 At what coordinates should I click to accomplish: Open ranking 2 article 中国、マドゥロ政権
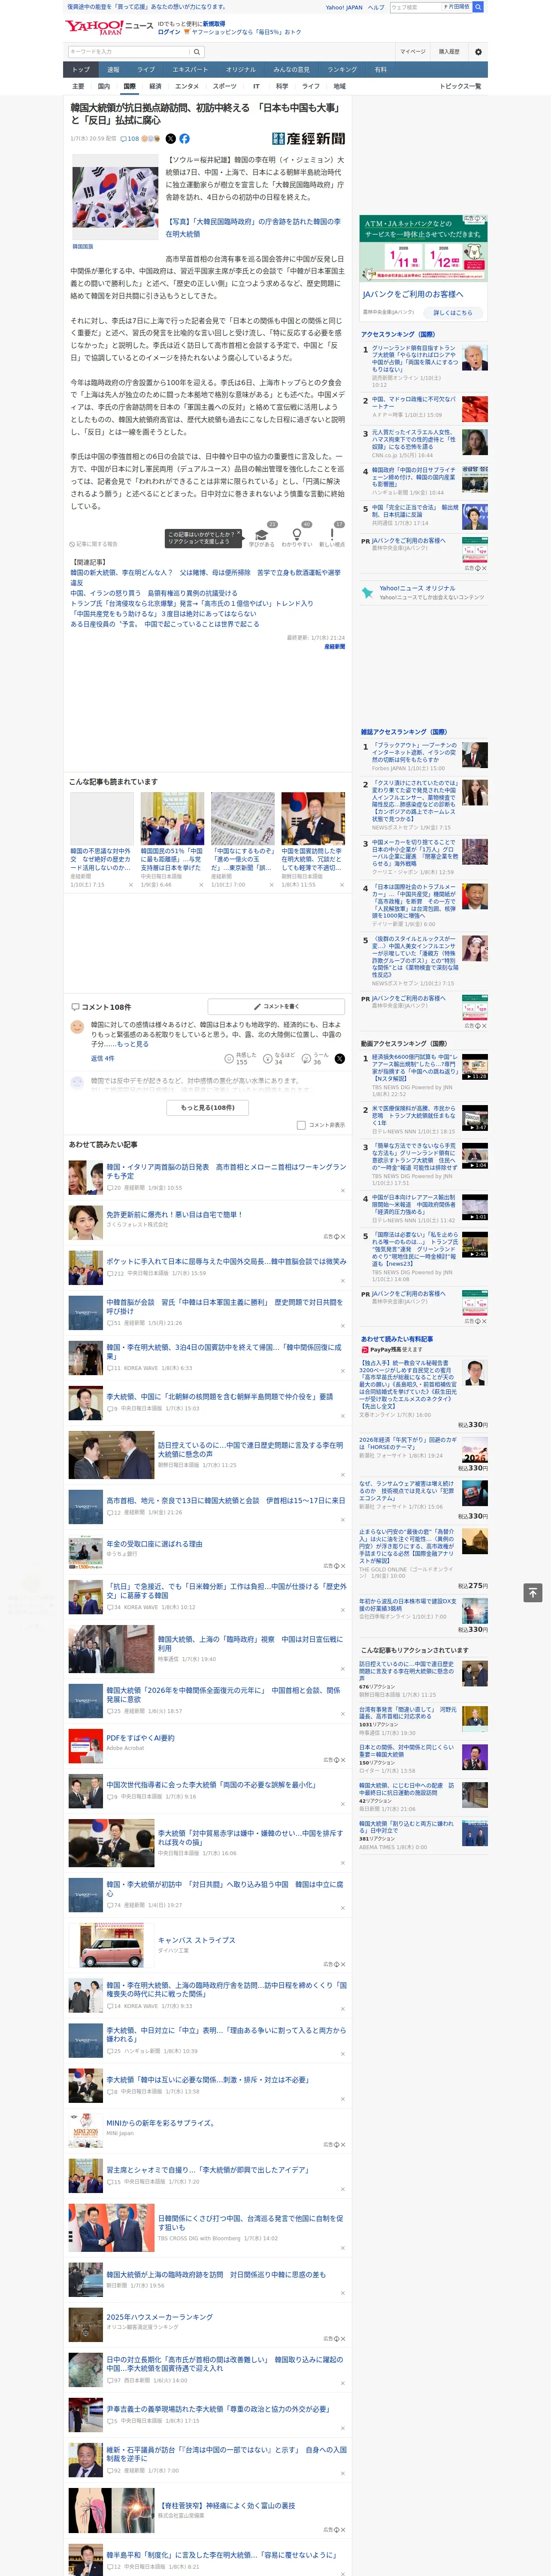point(414,403)
